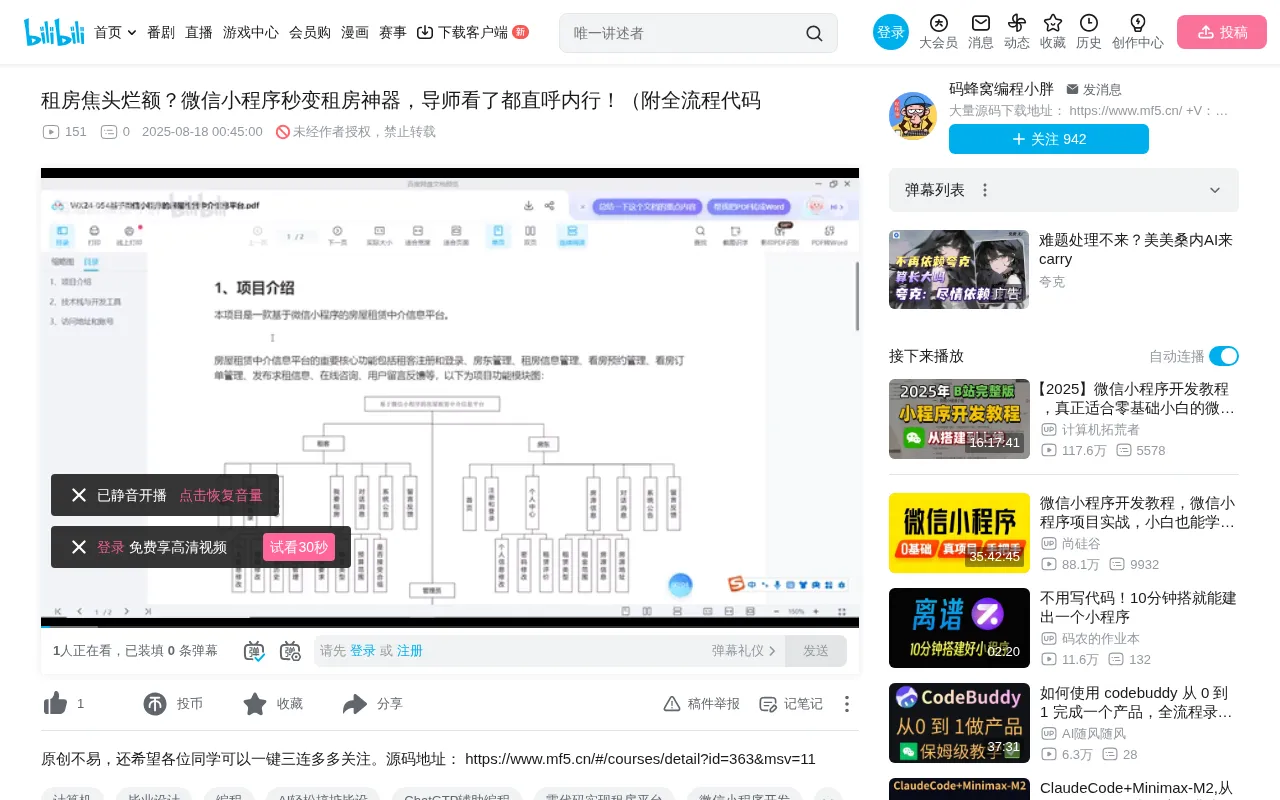
Task: Open 漫画 navigation item
Action: coord(355,32)
